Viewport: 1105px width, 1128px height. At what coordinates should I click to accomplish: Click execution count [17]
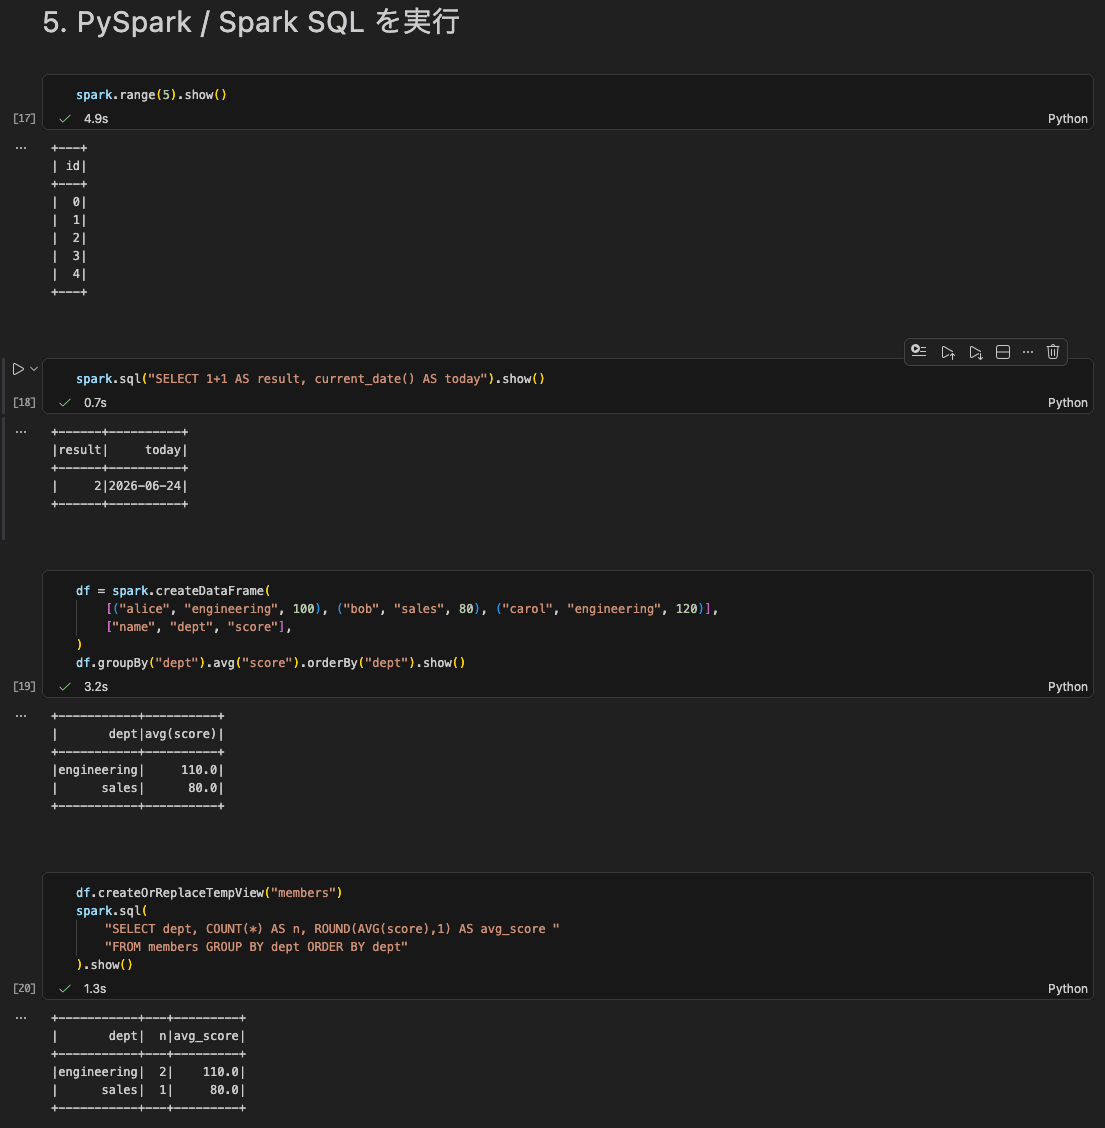pyautogui.click(x=24, y=118)
